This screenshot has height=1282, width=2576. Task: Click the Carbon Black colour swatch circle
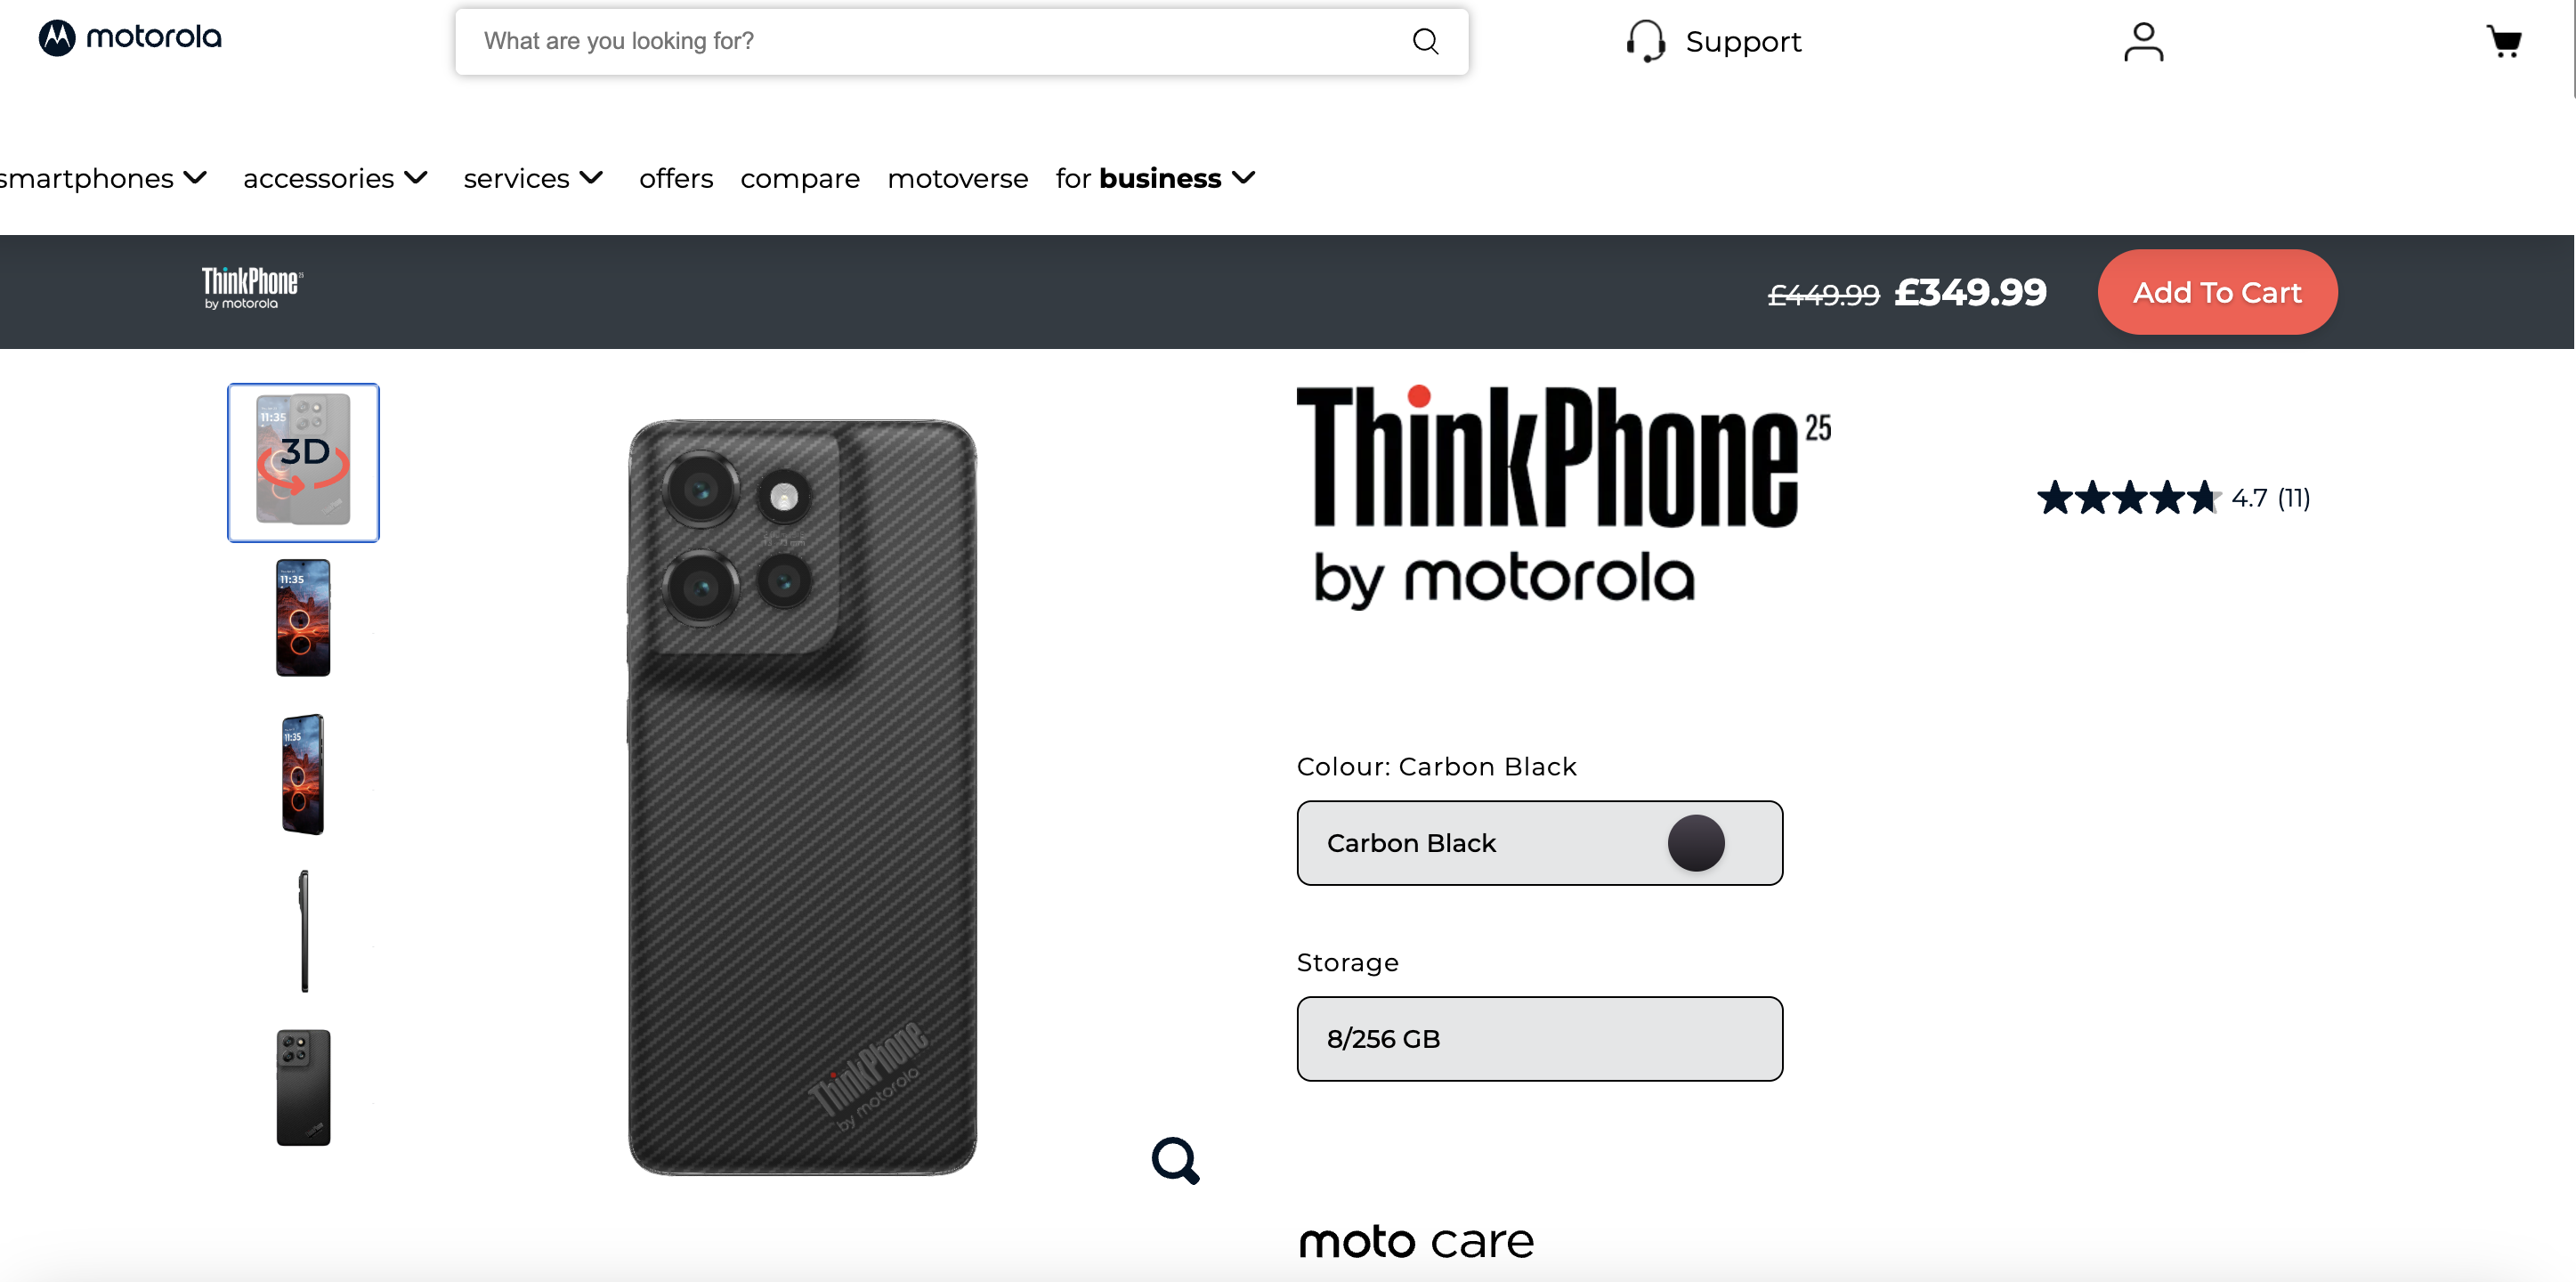click(1696, 843)
